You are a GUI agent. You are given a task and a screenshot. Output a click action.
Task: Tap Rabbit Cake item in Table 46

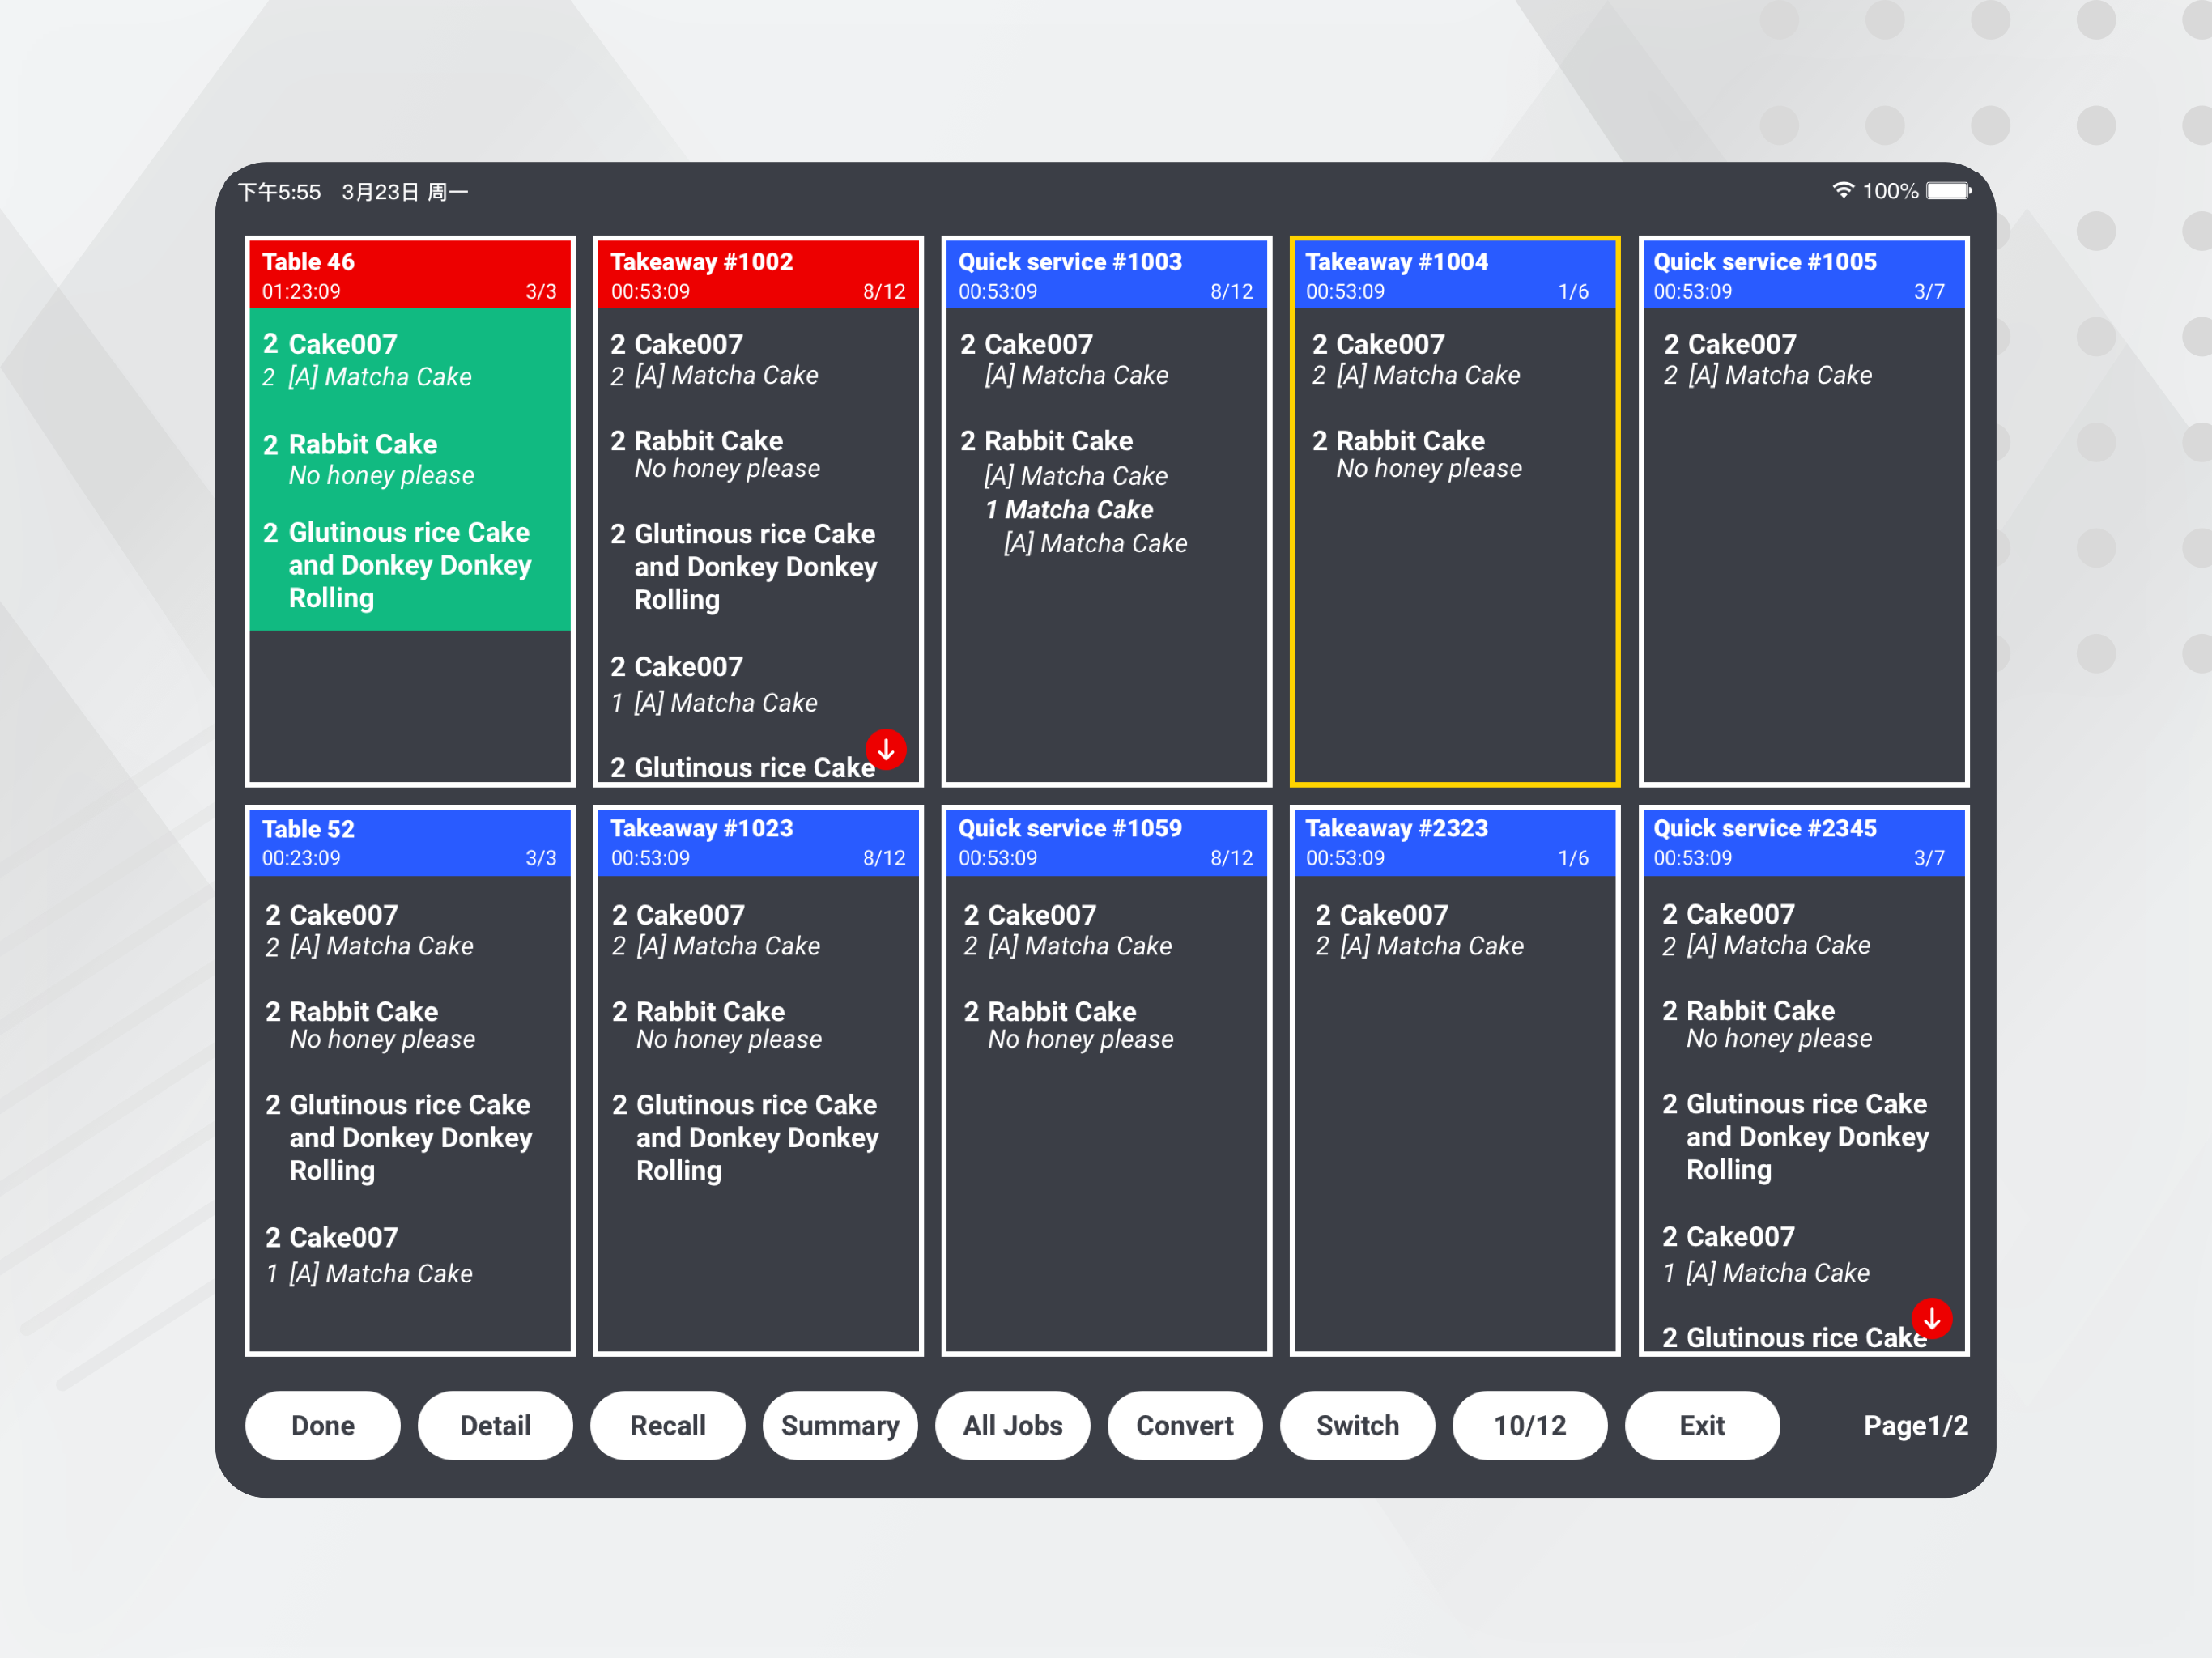coord(350,444)
